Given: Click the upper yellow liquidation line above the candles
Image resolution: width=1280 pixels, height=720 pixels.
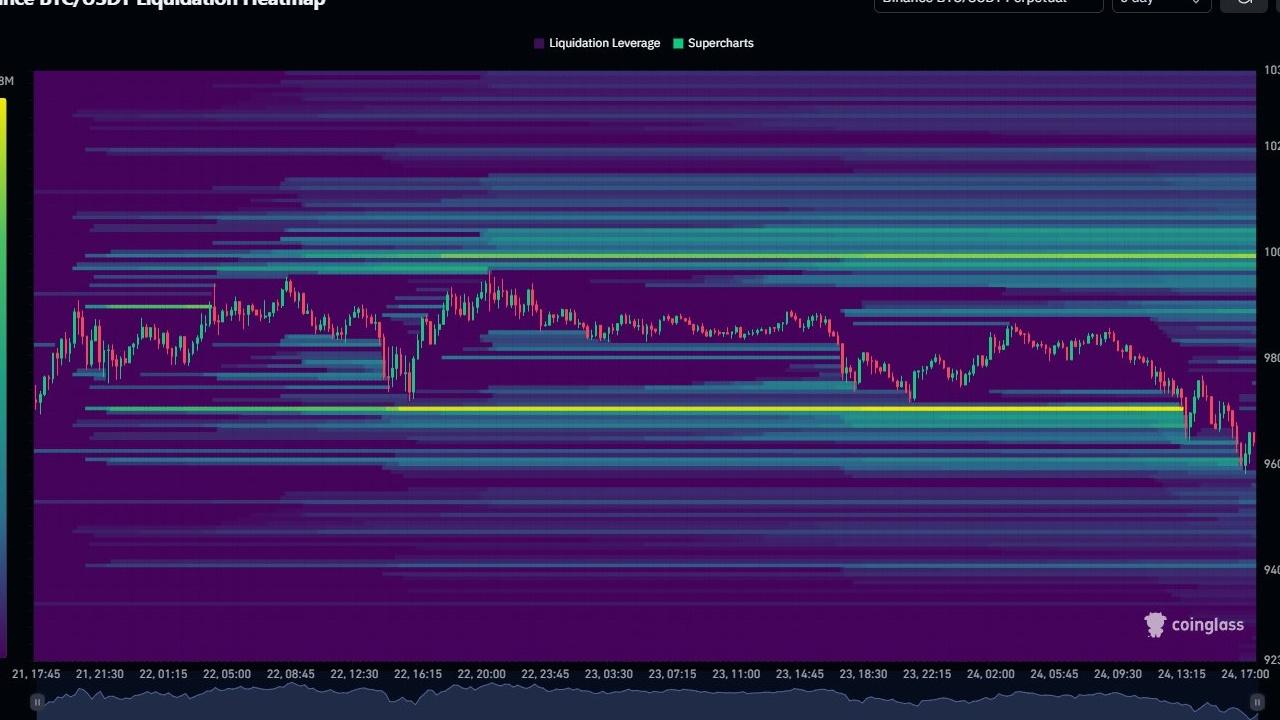Looking at the screenshot, I should click(848, 256).
